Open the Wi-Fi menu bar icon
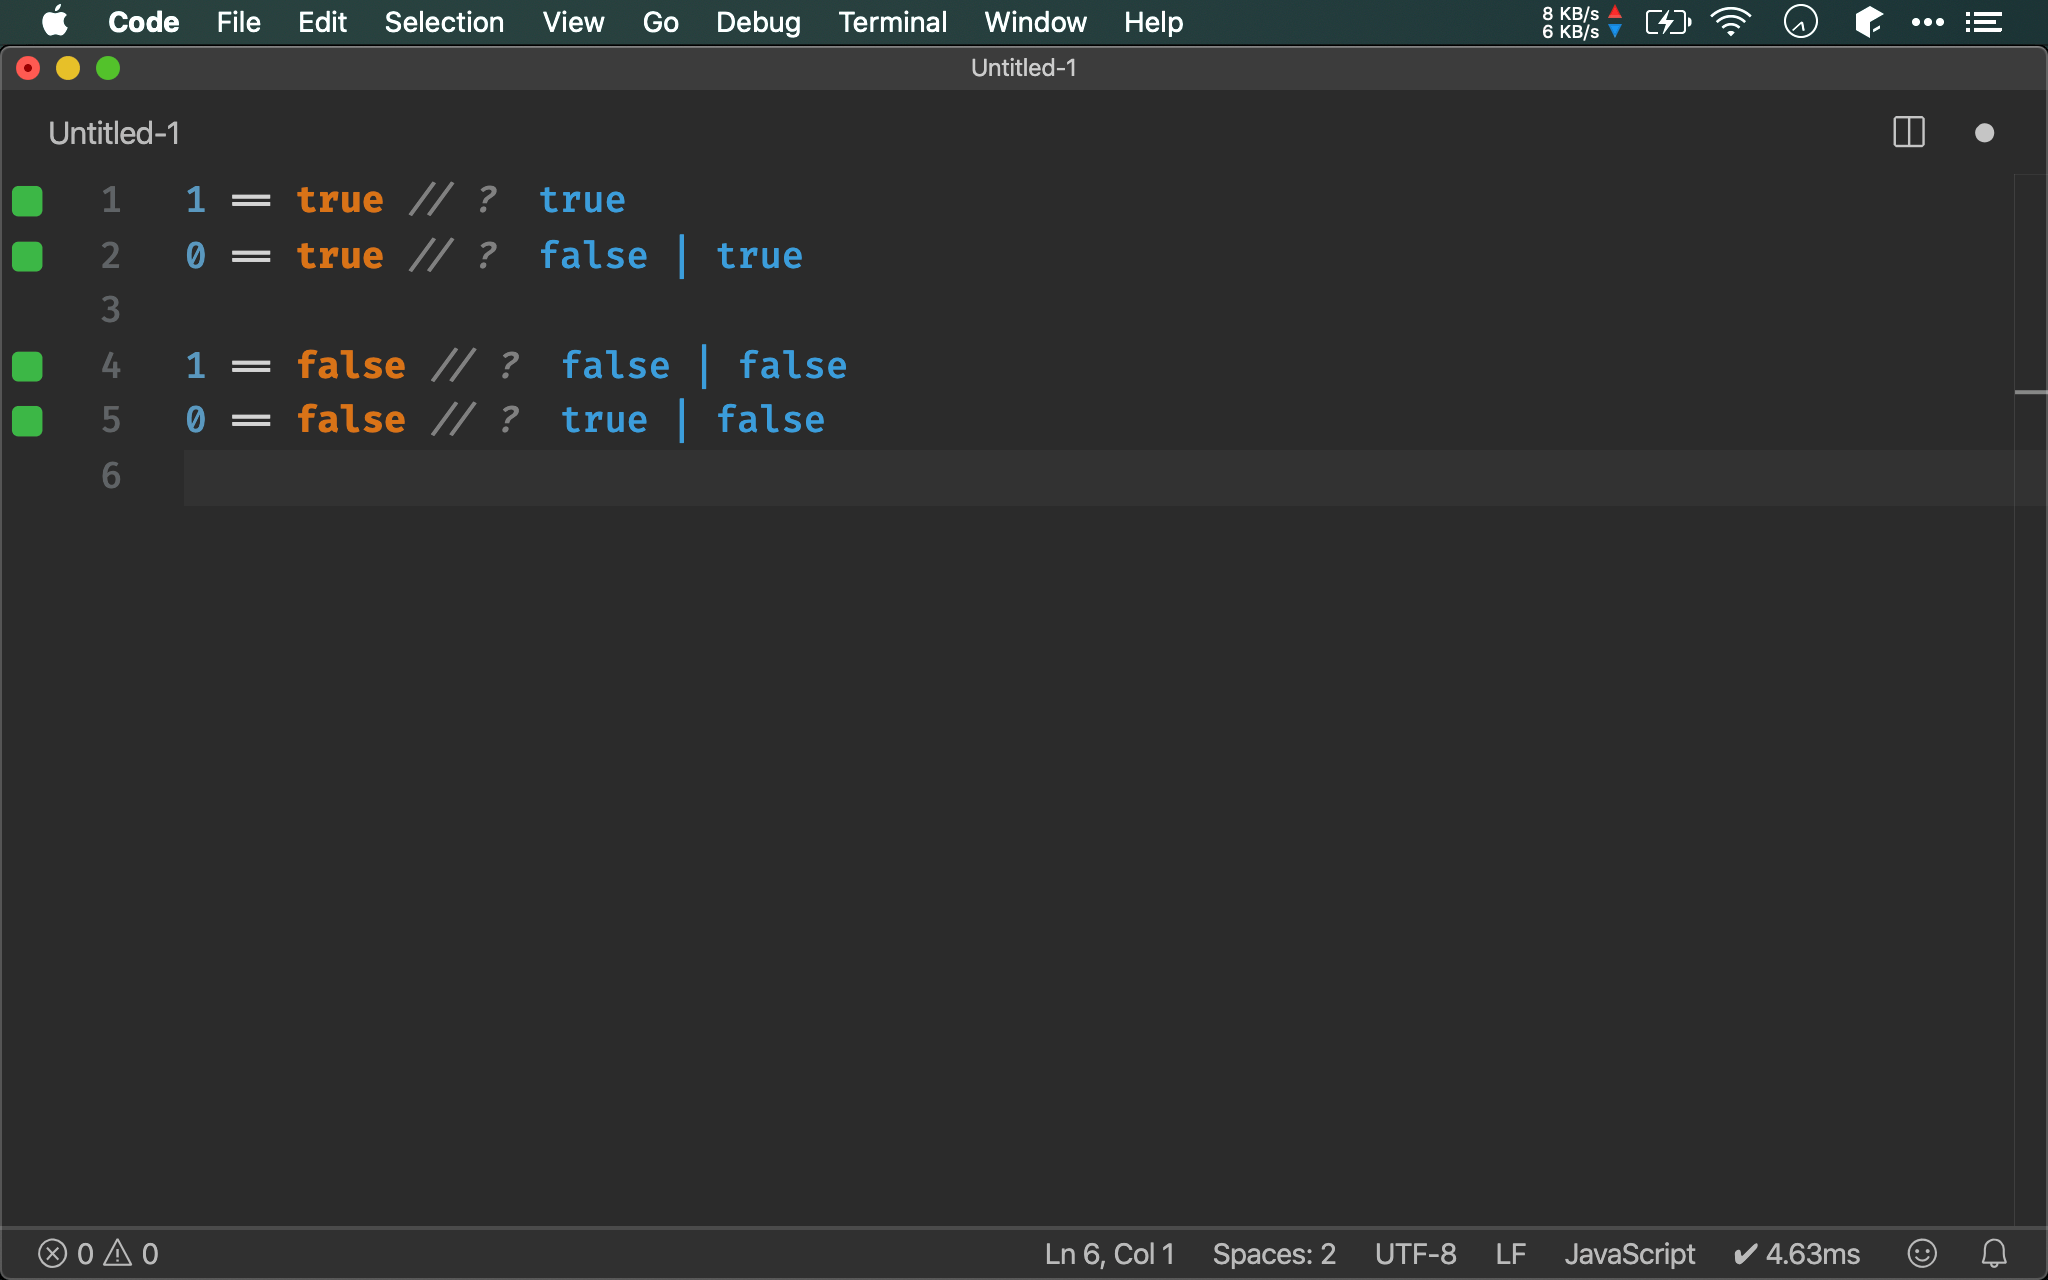Image resolution: width=2048 pixels, height=1280 pixels. tap(1730, 22)
